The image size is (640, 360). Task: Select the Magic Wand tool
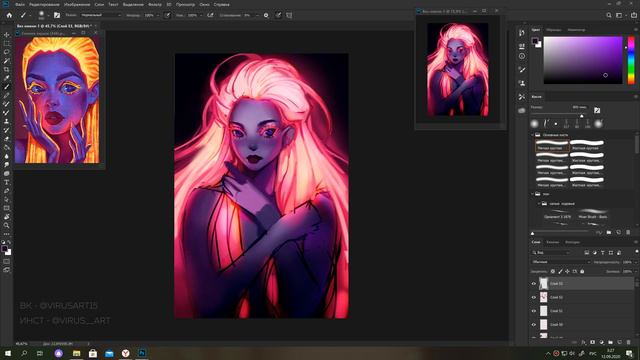7,61
